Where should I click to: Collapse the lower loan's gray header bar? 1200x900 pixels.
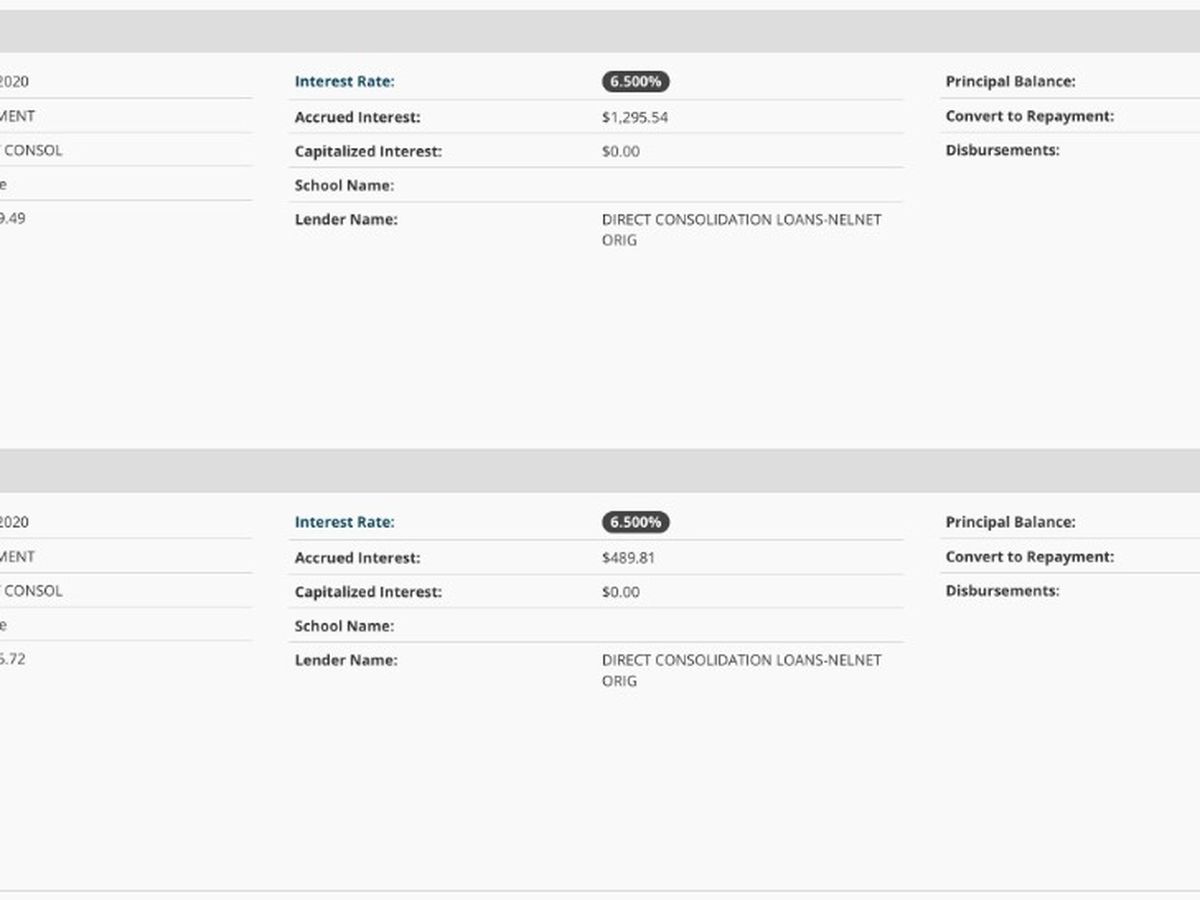click(x=600, y=470)
